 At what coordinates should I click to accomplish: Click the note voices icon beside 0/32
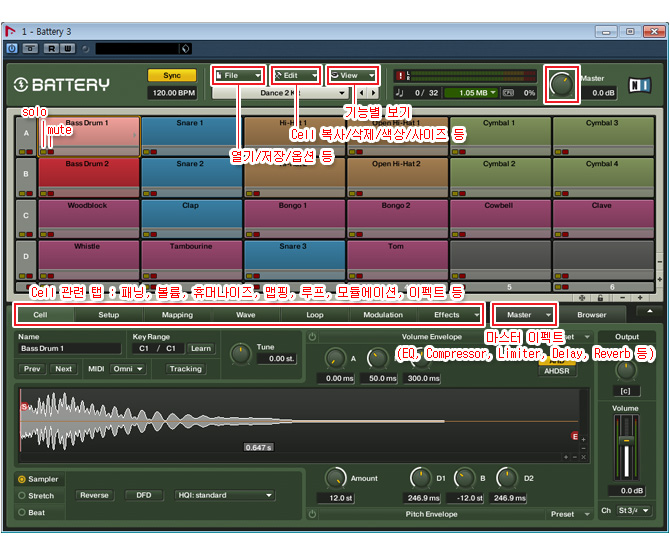coord(400,93)
